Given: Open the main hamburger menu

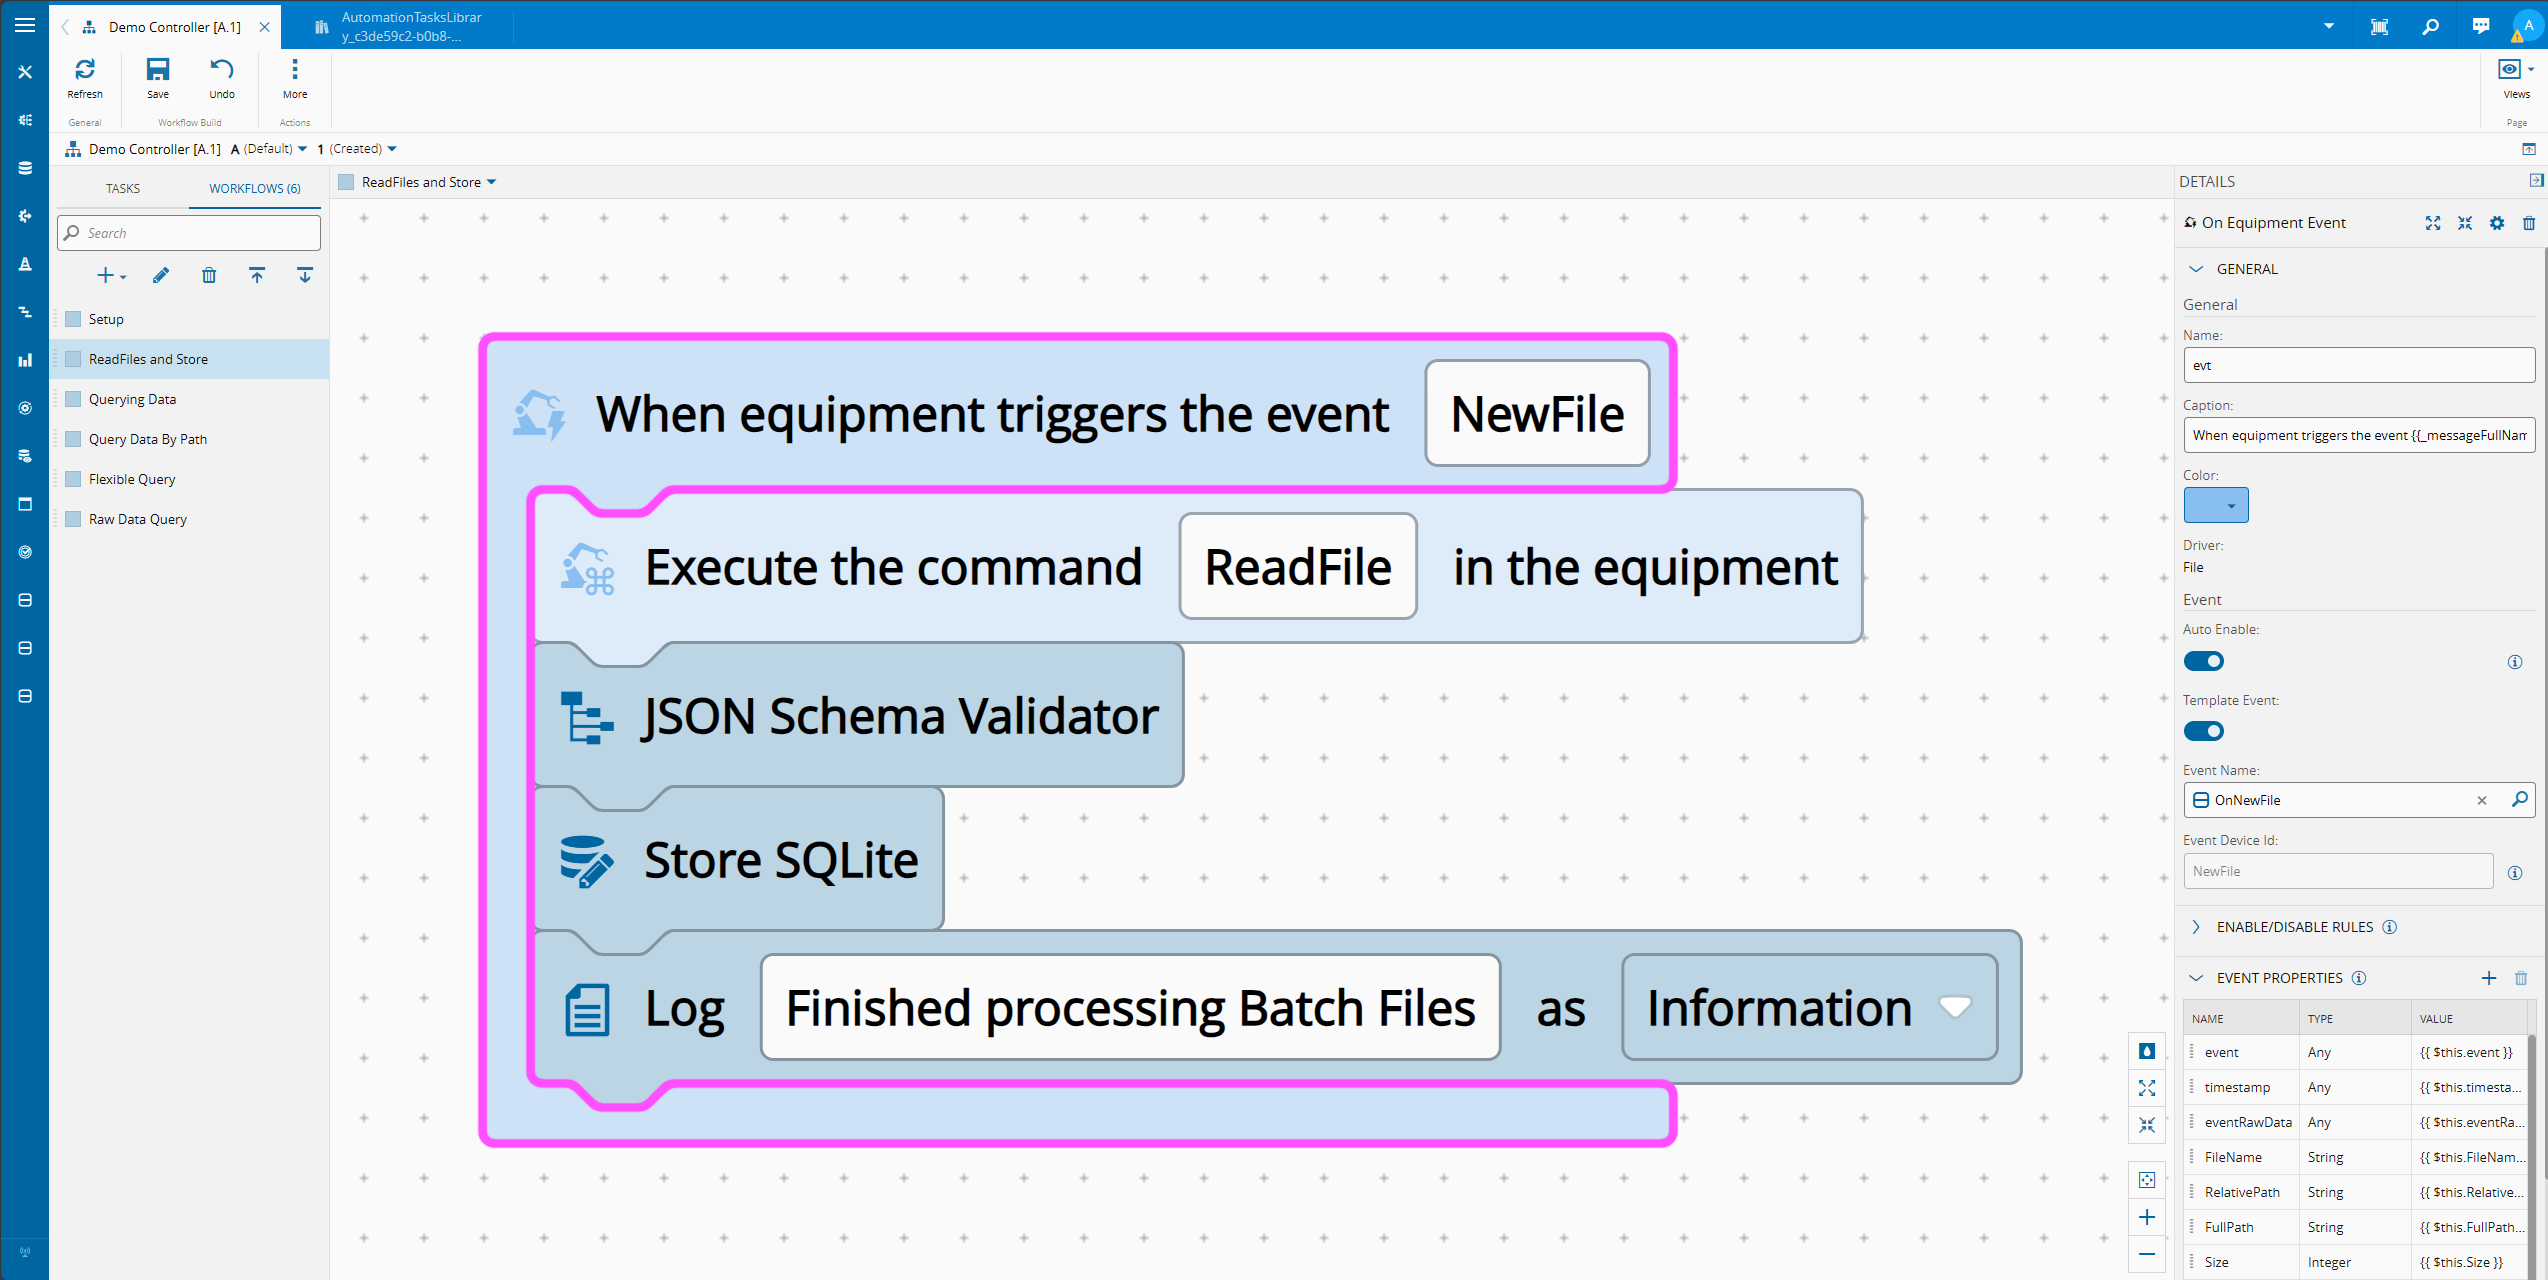Looking at the screenshot, I should 25,25.
